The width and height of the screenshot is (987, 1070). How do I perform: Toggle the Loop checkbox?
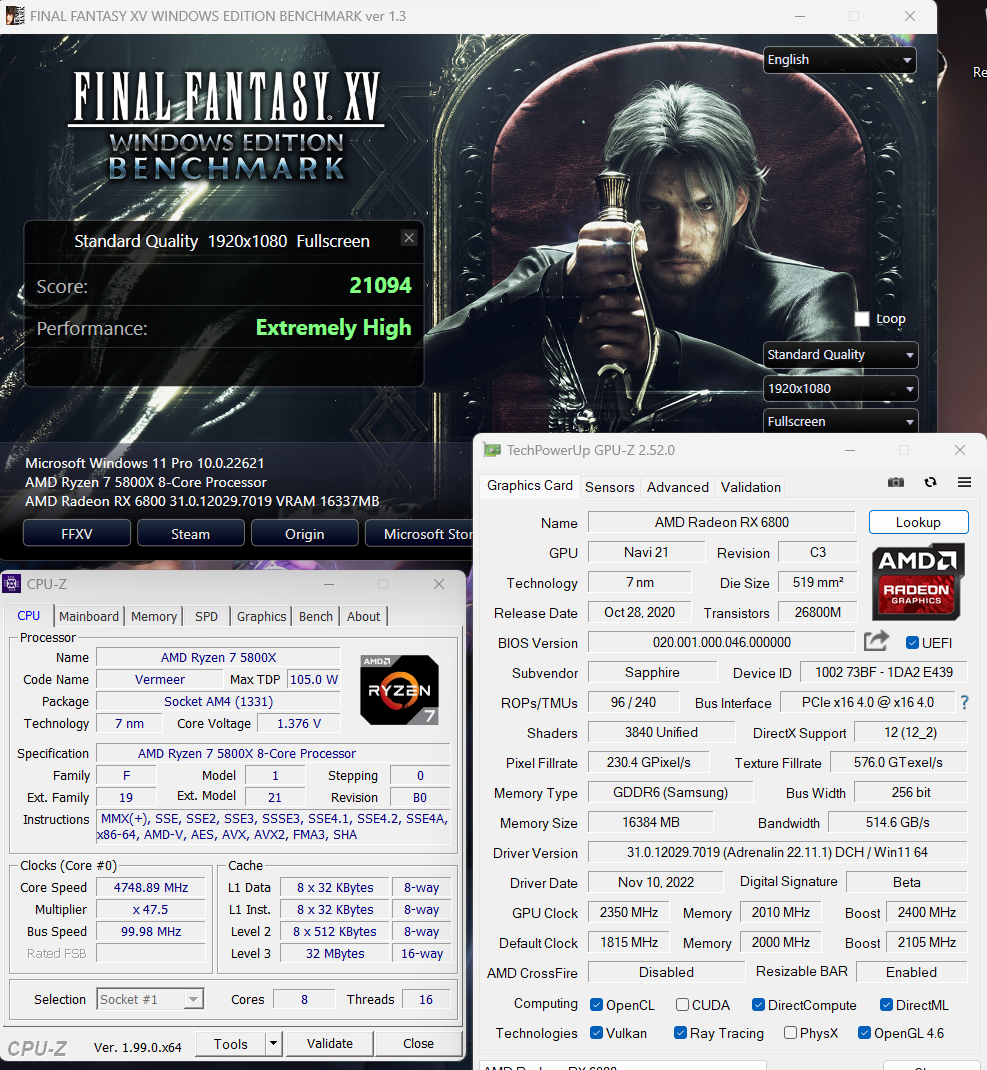point(862,319)
